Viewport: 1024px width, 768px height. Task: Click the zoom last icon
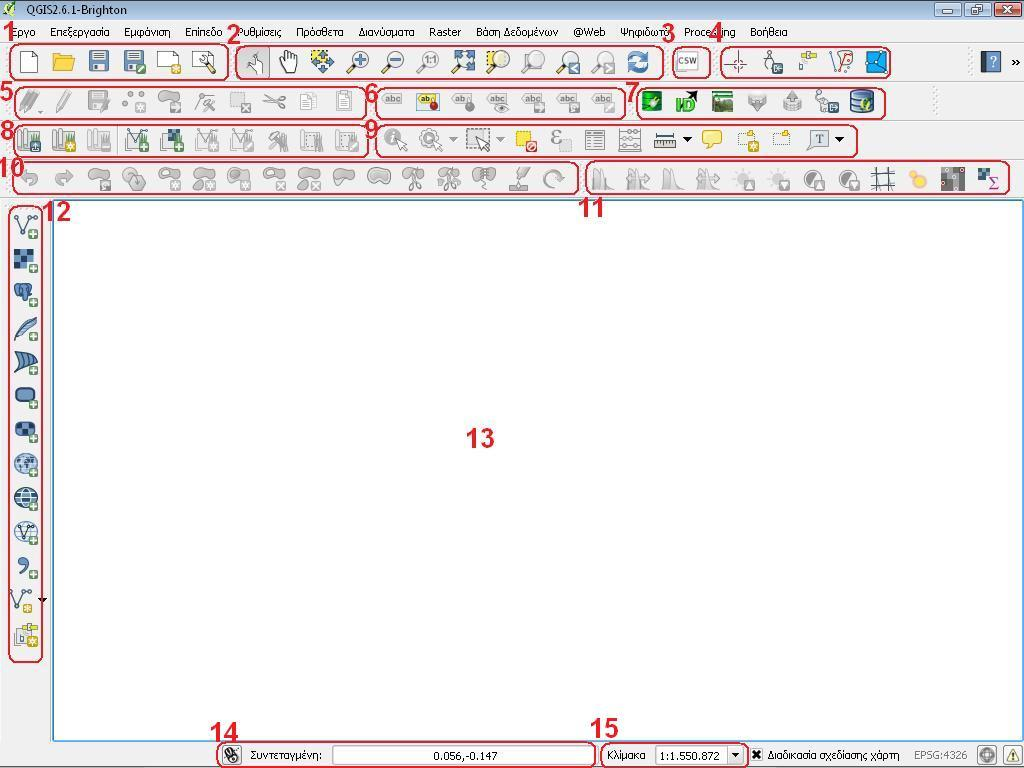tap(568, 62)
